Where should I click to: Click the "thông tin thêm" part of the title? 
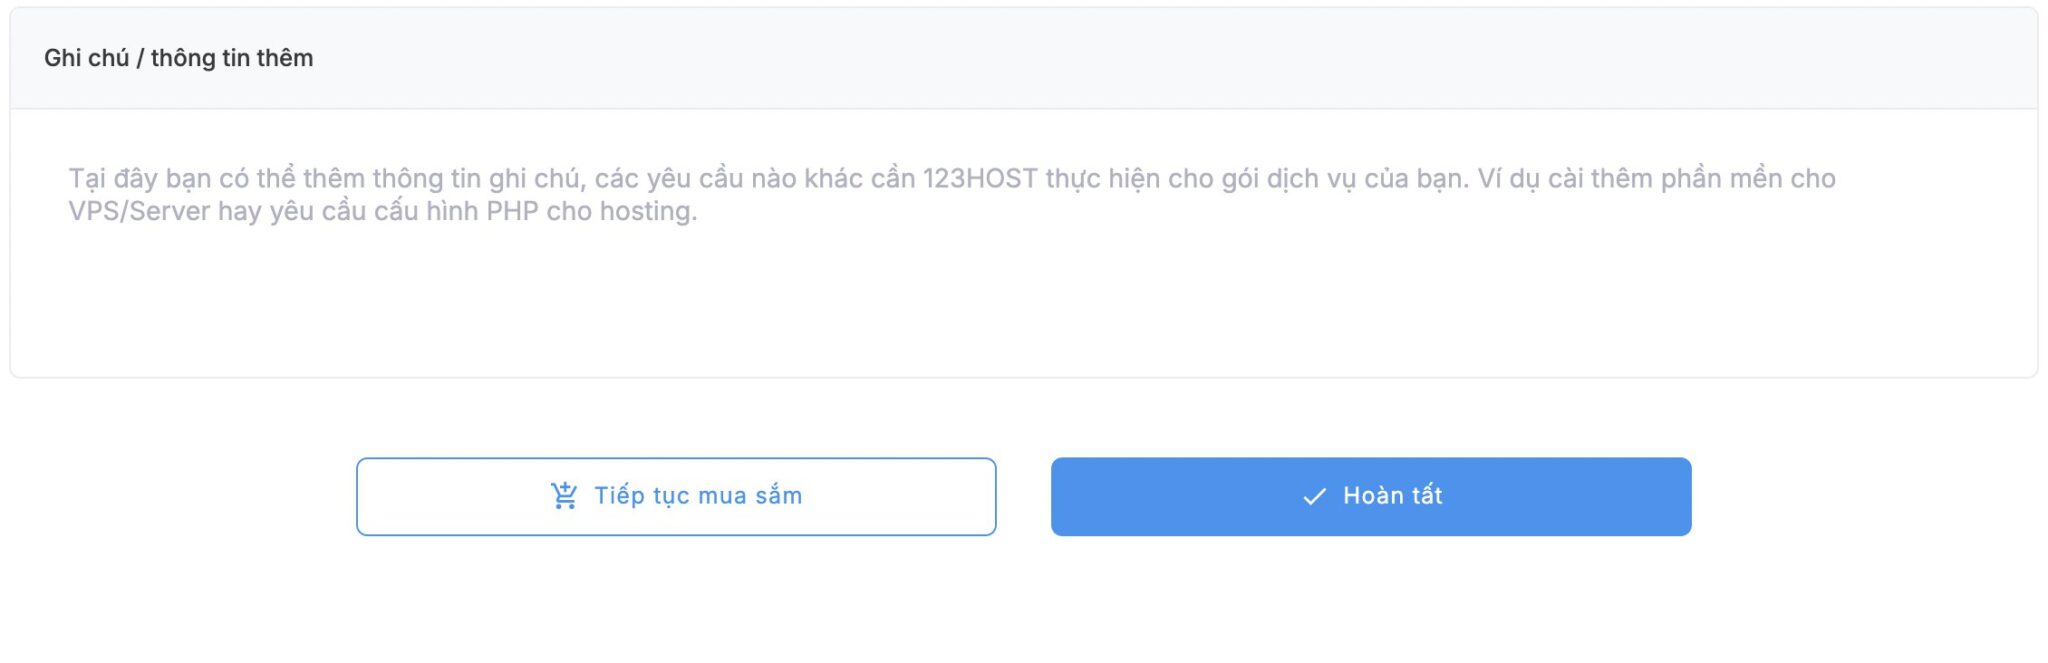click(232, 58)
